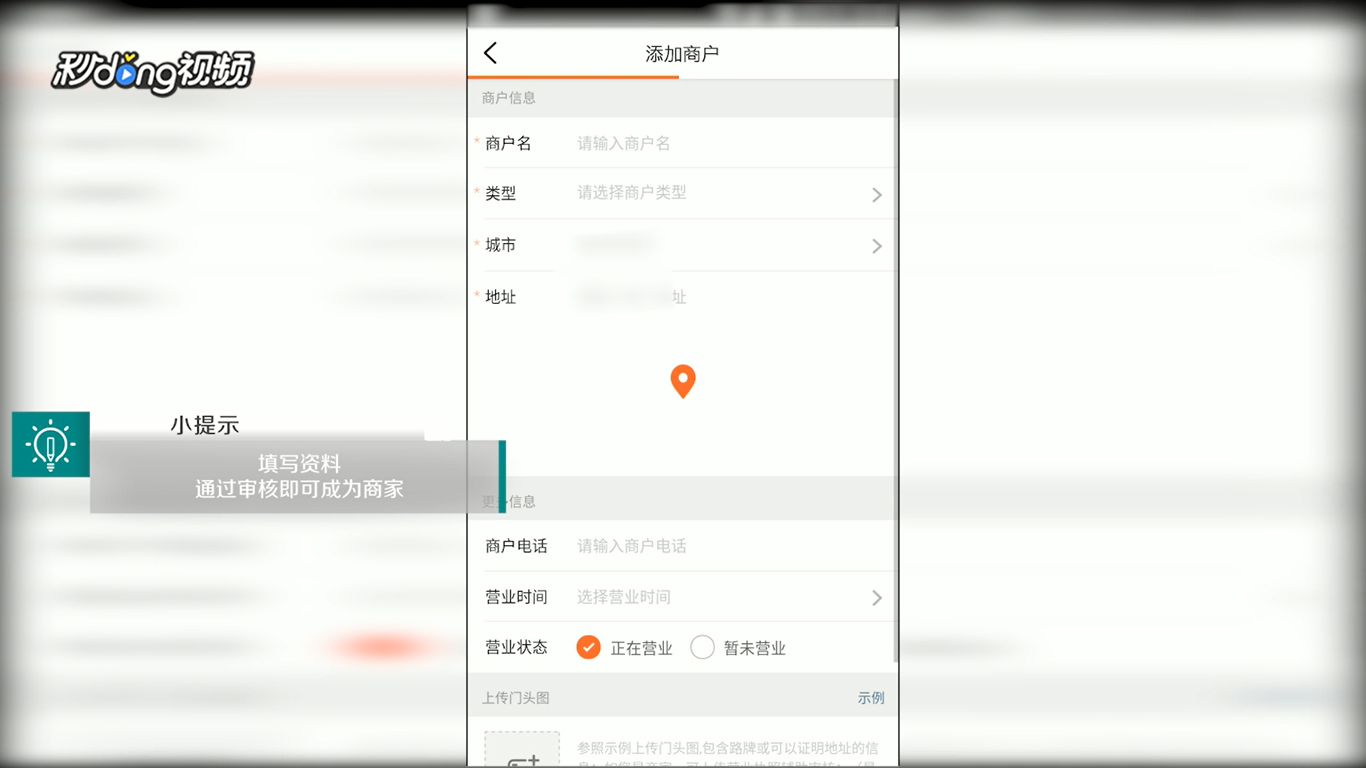Tap the orange map pin marker
The width and height of the screenshot is (1366, 768).
[x=683, y=380]
